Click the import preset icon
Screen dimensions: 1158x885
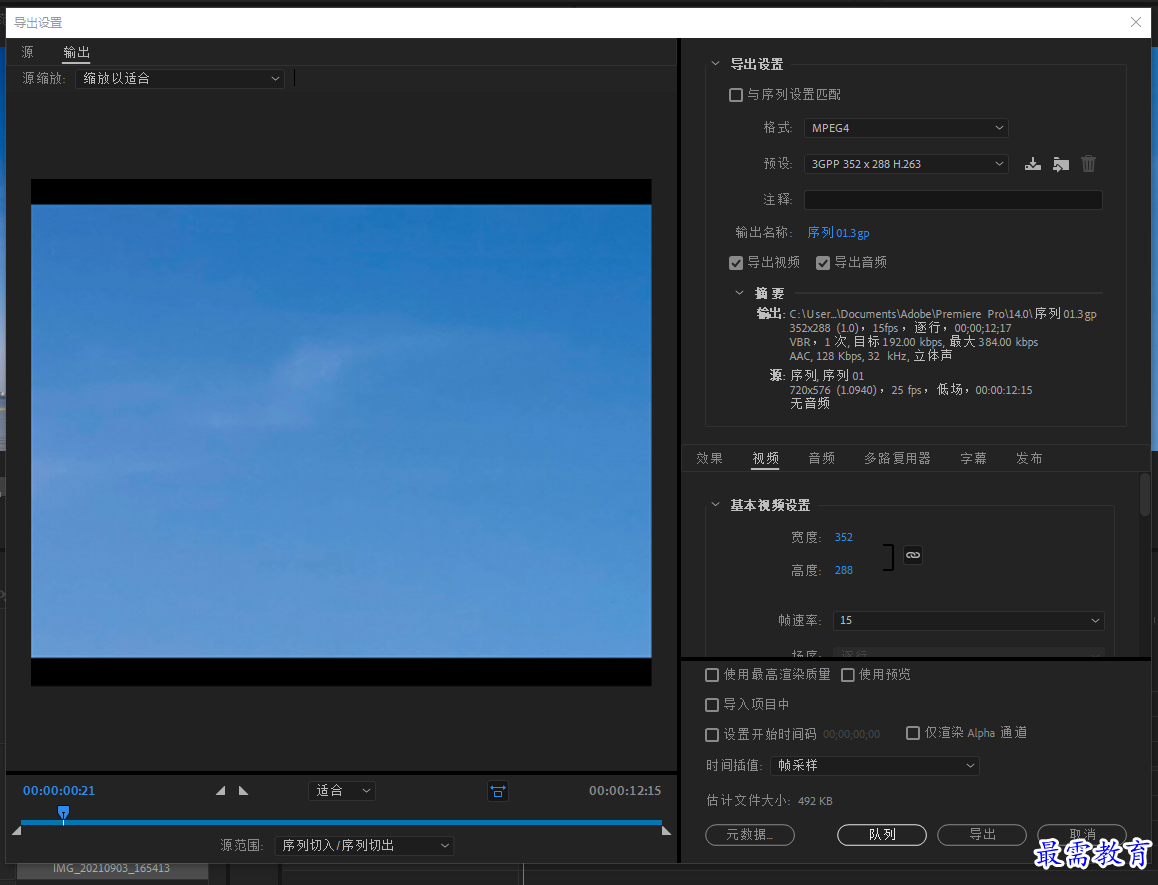pos(1061,164)
